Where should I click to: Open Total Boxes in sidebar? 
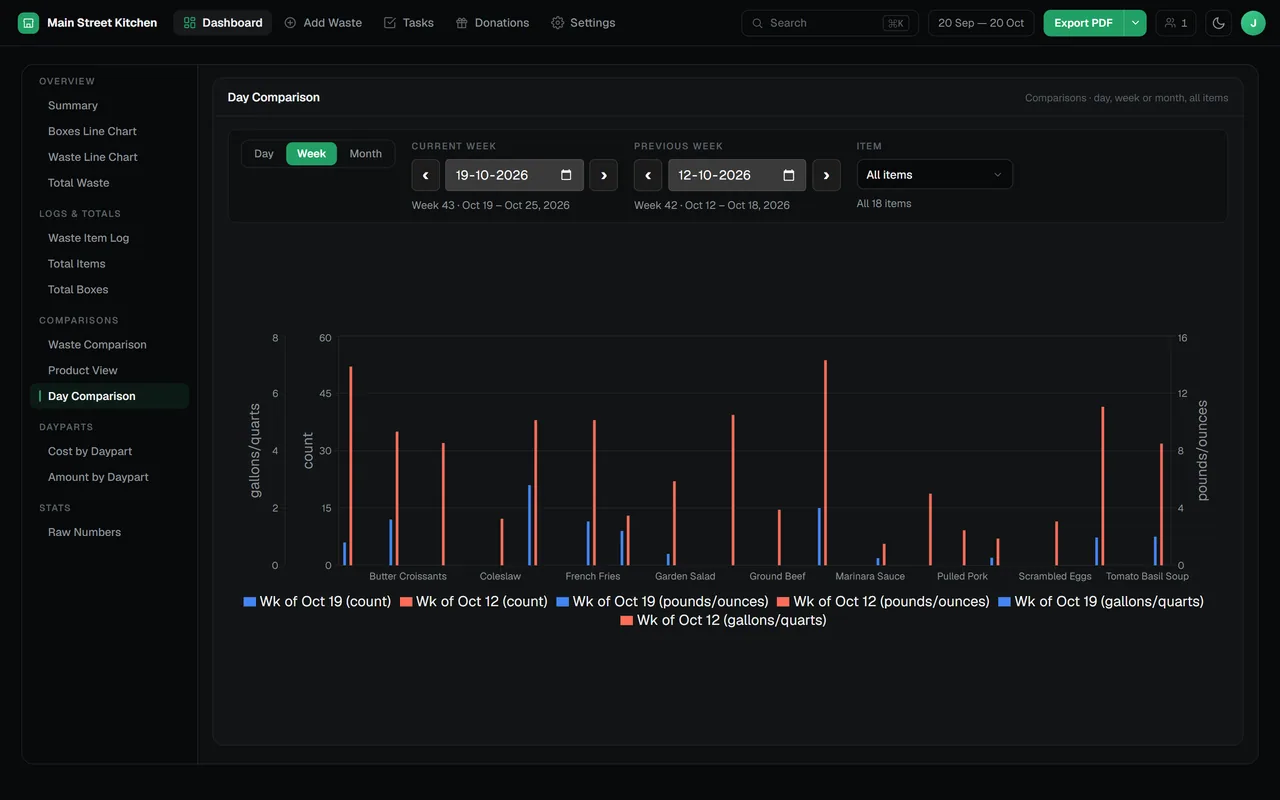pyautogui.click(x=109, y=290)
